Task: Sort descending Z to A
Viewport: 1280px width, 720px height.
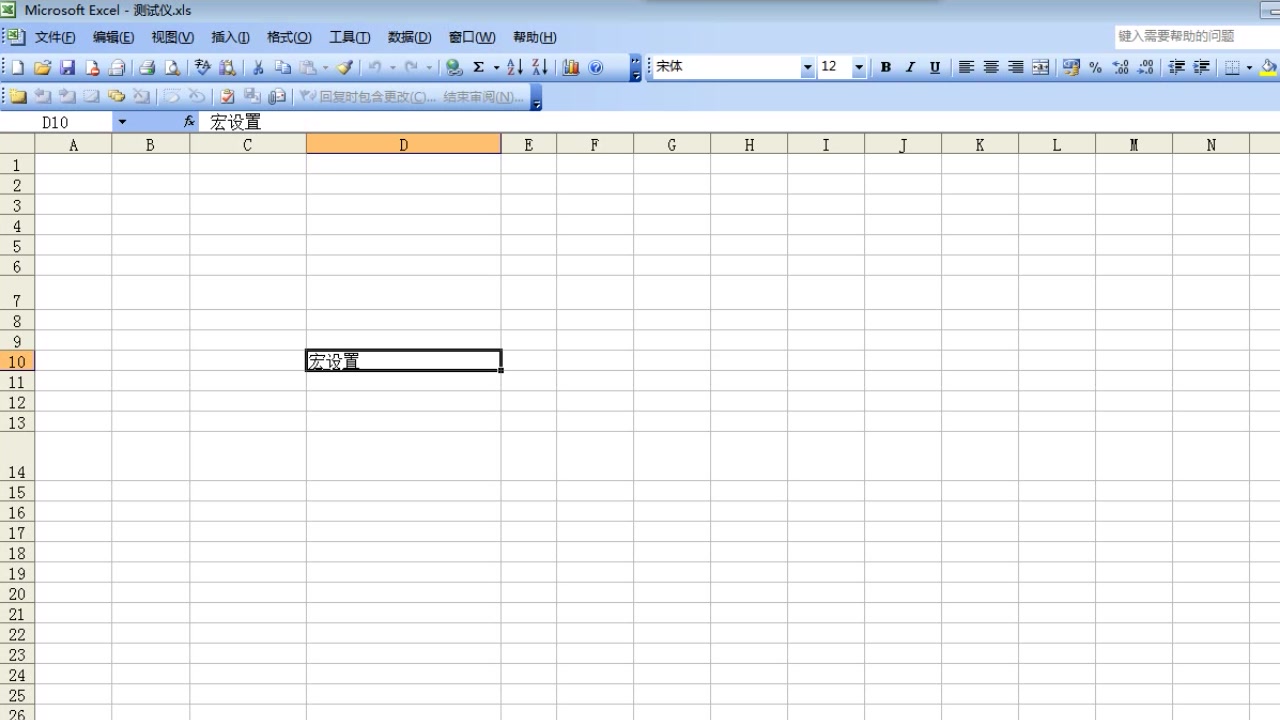Action: coord(540,68)
